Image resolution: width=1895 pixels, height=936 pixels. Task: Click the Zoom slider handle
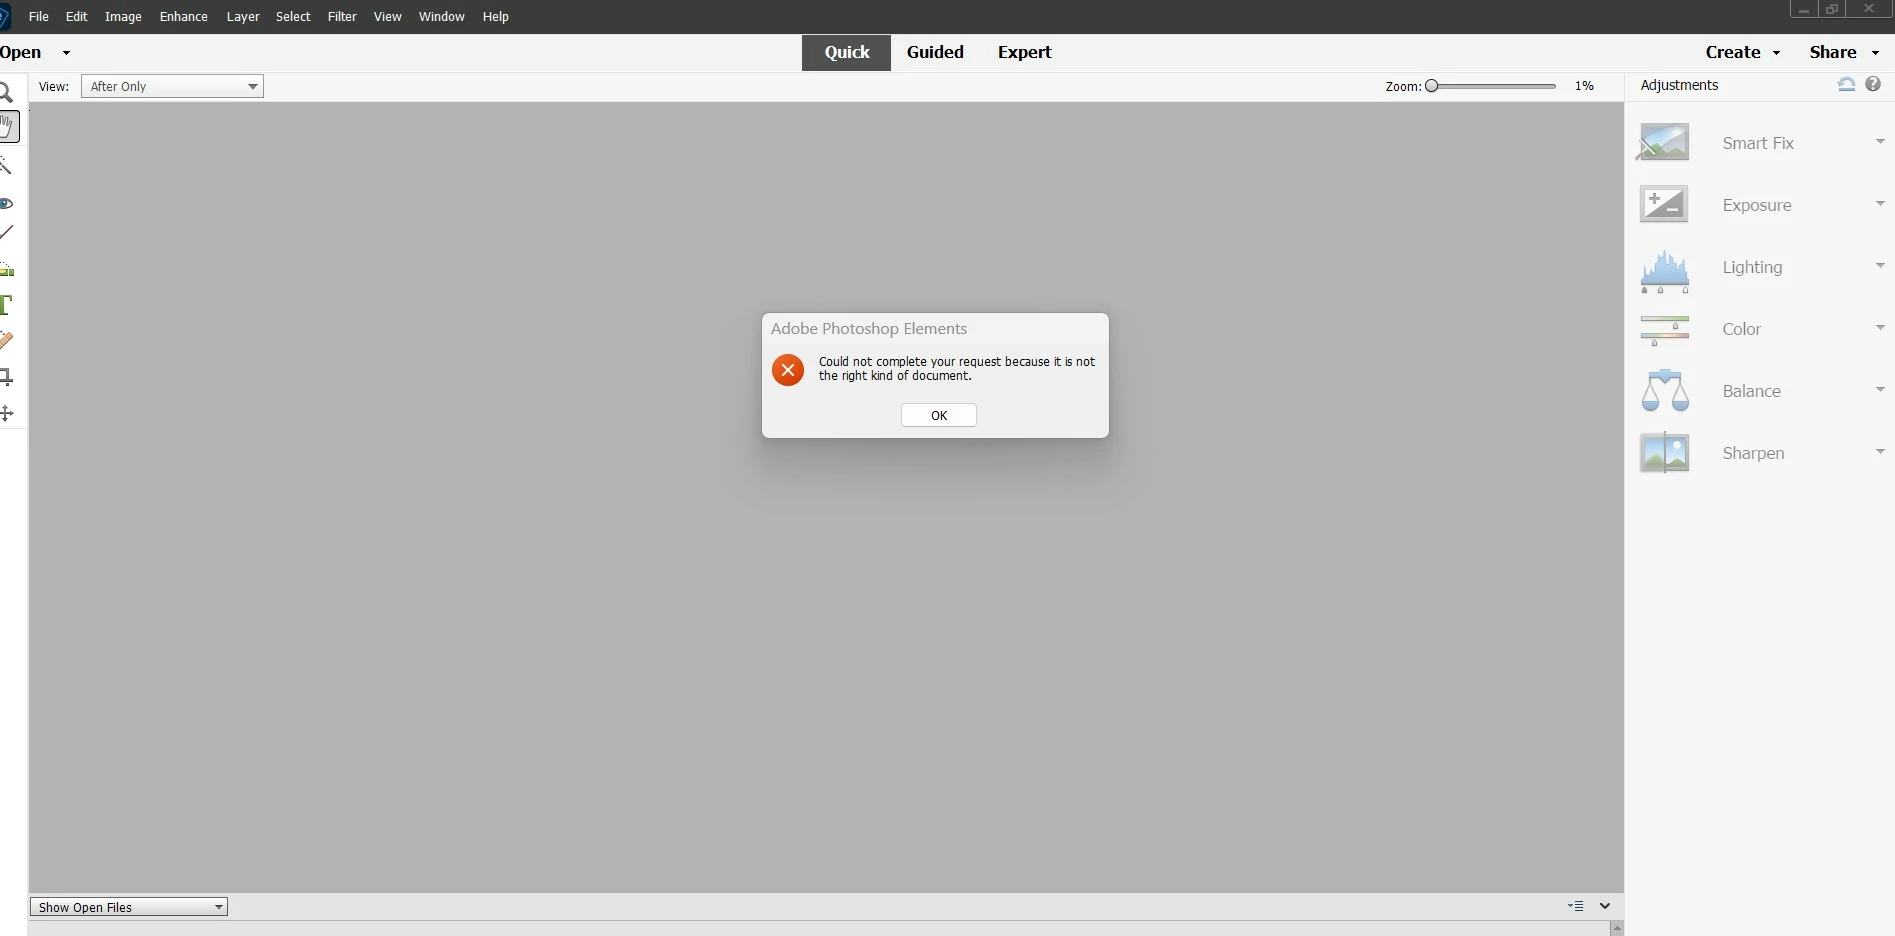1432,86
